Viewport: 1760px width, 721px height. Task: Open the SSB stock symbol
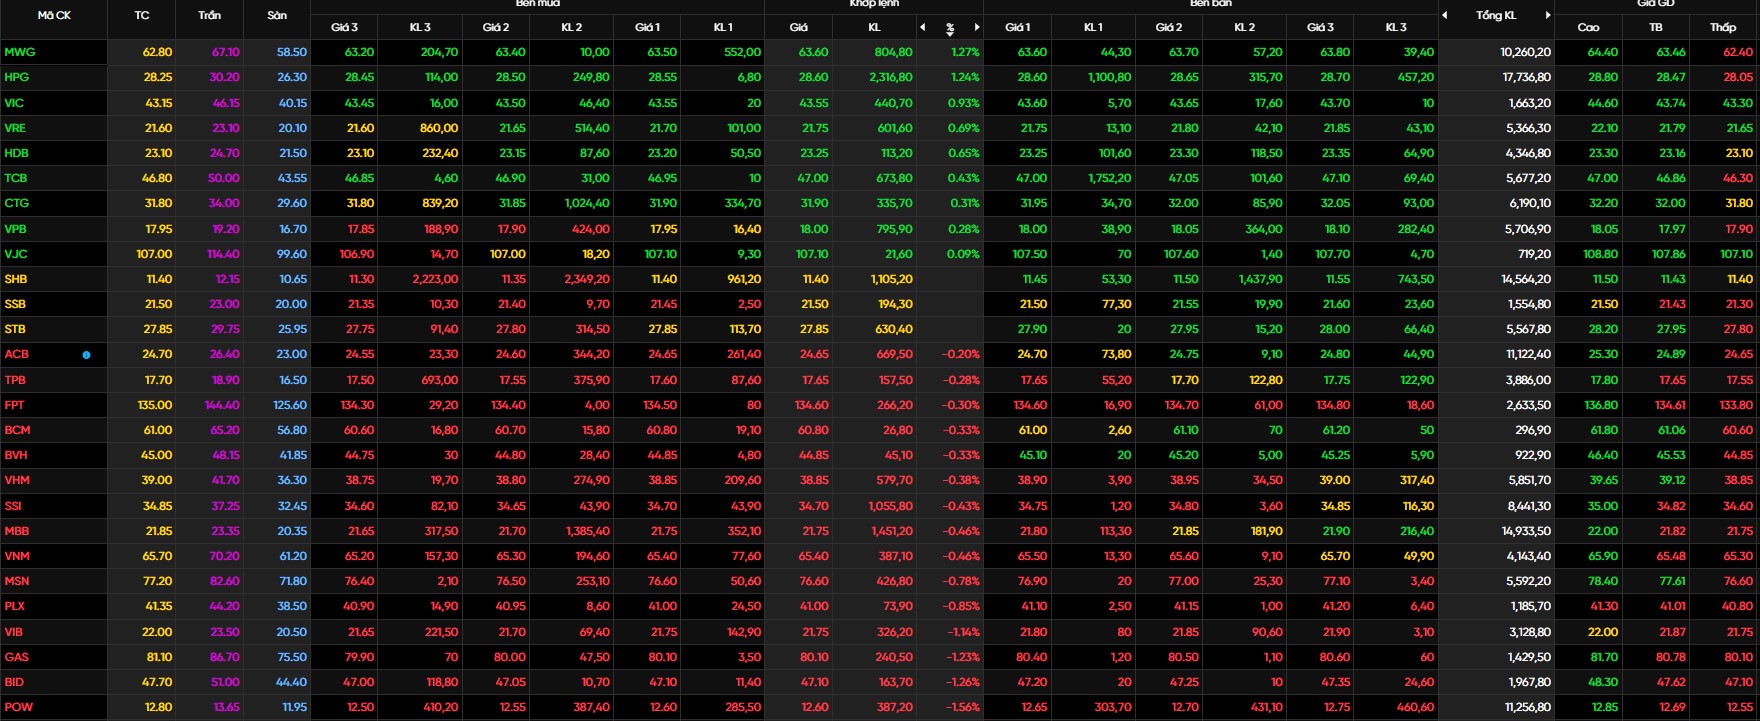(15, 304)
